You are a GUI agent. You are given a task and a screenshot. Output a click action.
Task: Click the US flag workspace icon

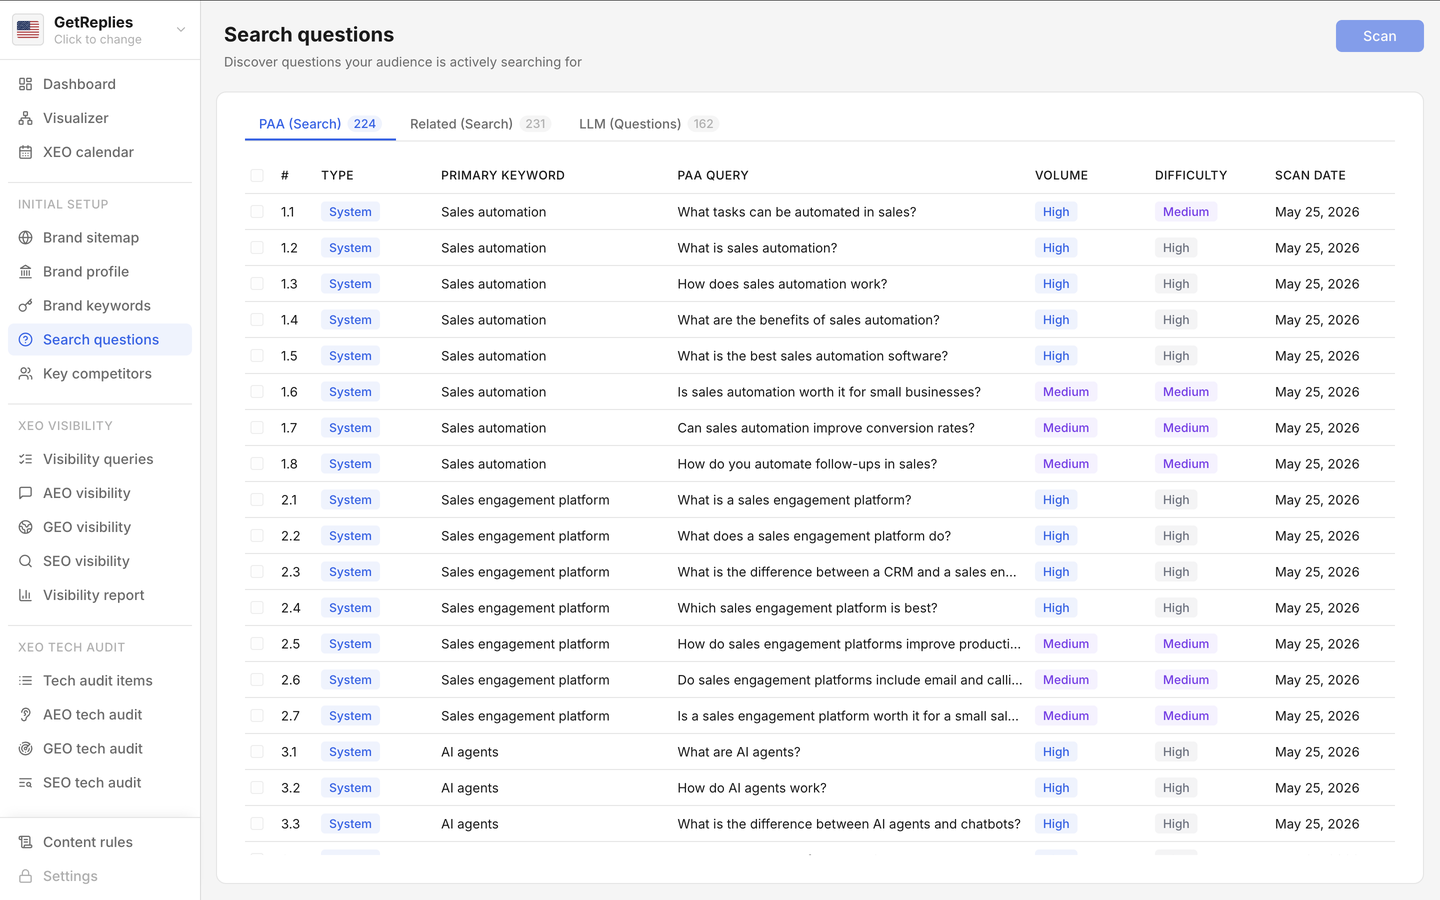tap(28, 30)
